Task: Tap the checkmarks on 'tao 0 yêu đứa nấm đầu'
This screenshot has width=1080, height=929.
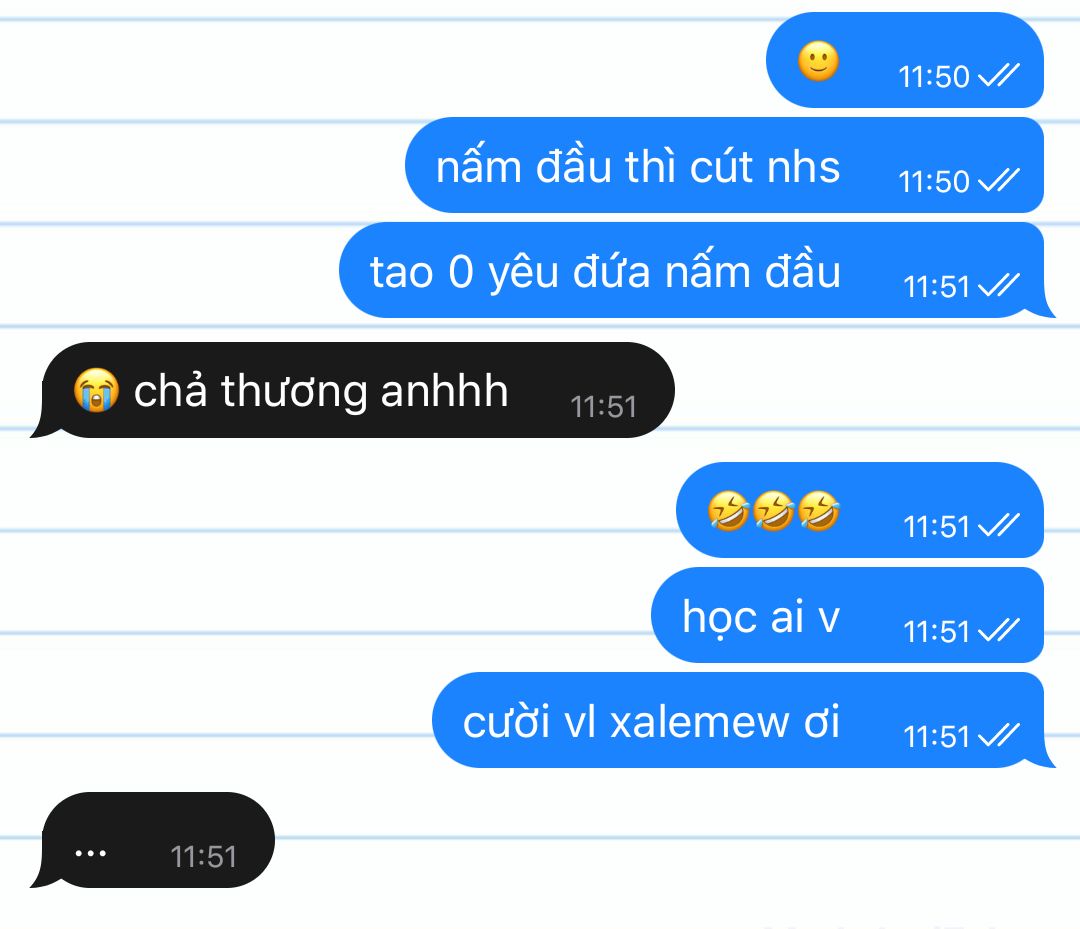Action: [998, 285]
